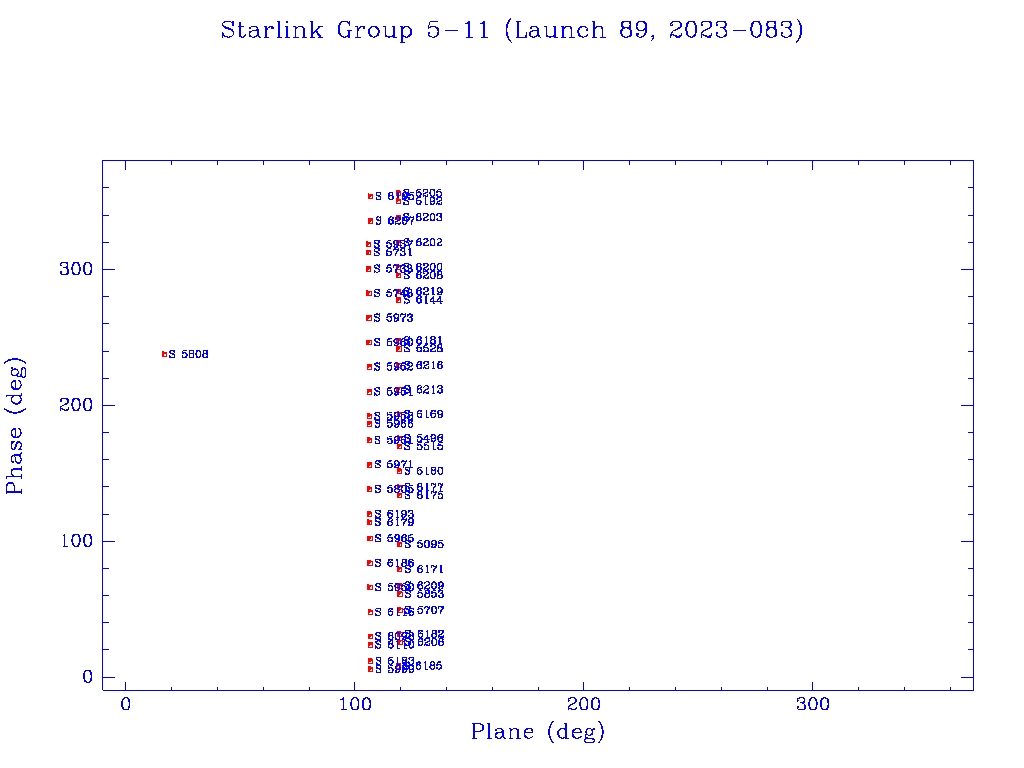Screen dimensions: 1024x768
Task: Click the data label "S 6216"
Action: [423, 365]
